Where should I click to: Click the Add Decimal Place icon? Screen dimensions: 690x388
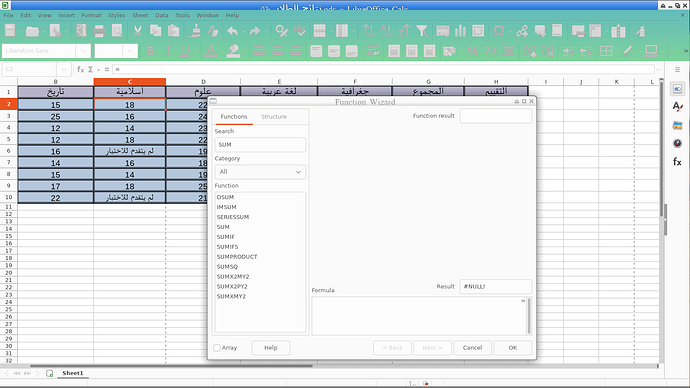click(x=529, y=51)
